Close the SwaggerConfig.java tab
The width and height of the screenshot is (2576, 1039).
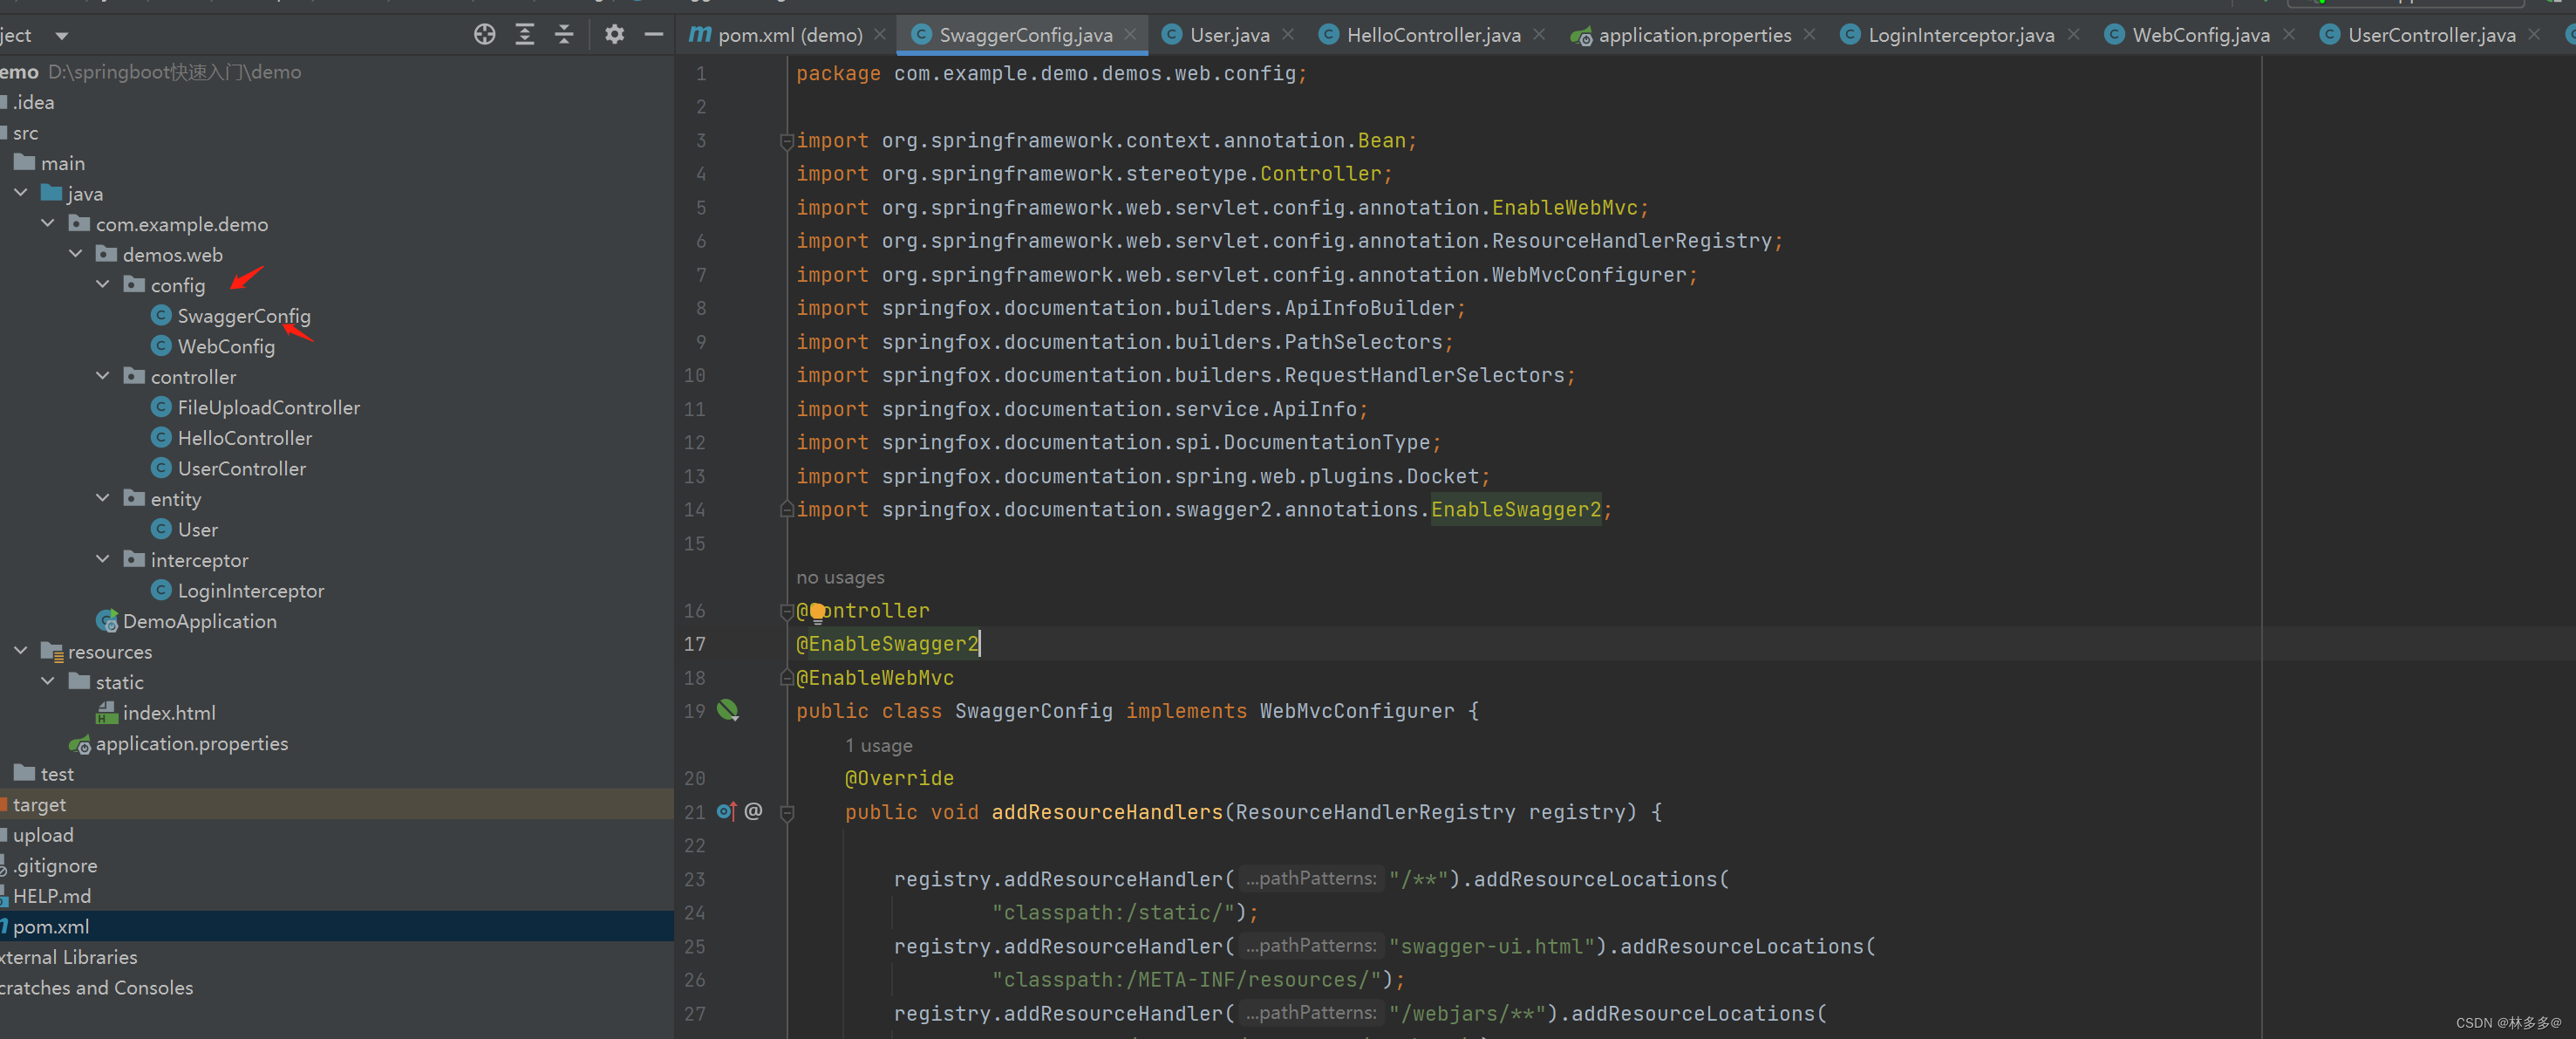(x=1130, y=35)
